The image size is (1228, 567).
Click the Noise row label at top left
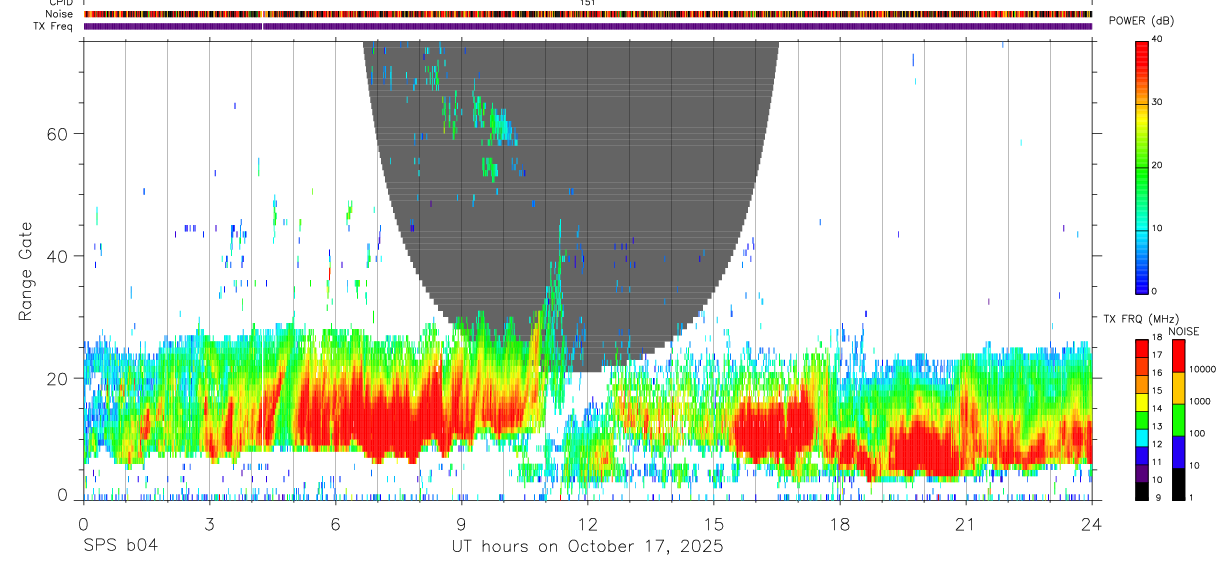[x=61, y=14]
